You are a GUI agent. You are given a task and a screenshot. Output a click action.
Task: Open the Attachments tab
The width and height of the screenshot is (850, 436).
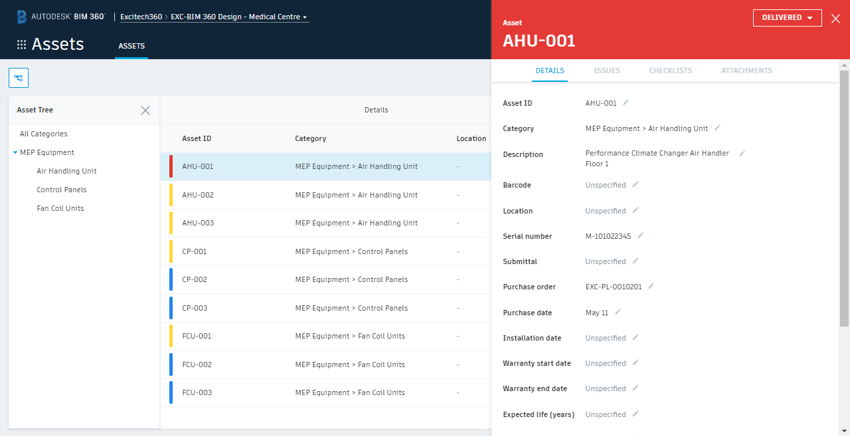[x=746, y=71]
